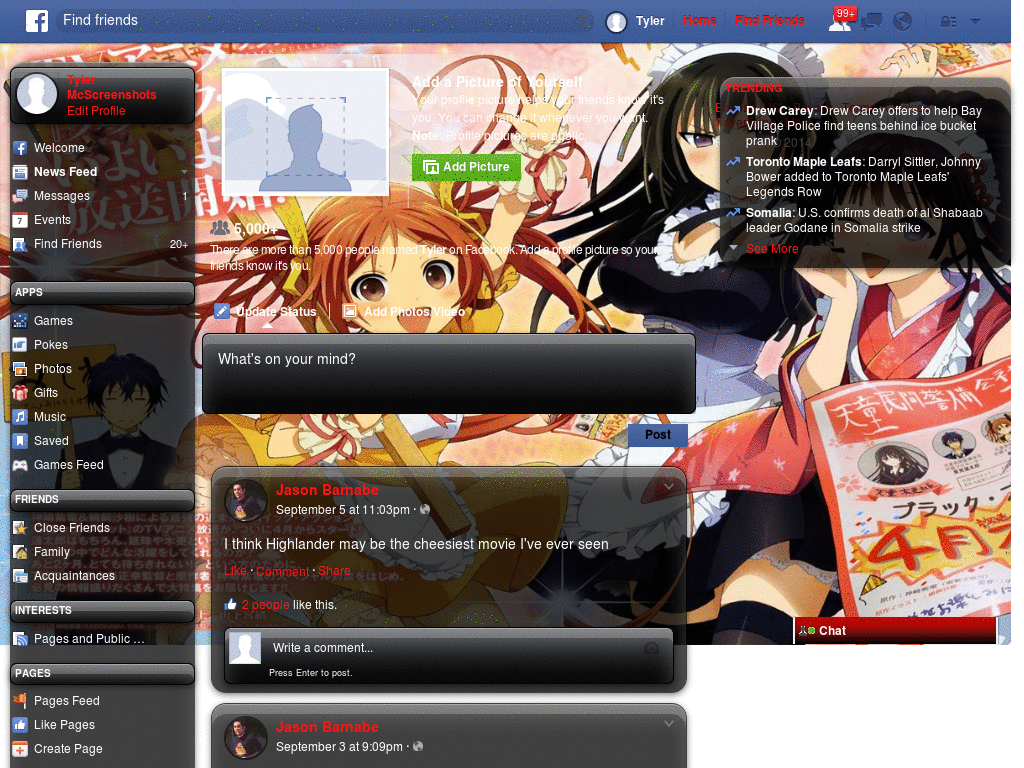
Task: Select Add Photos/Video tab
Action: (404, 312)
